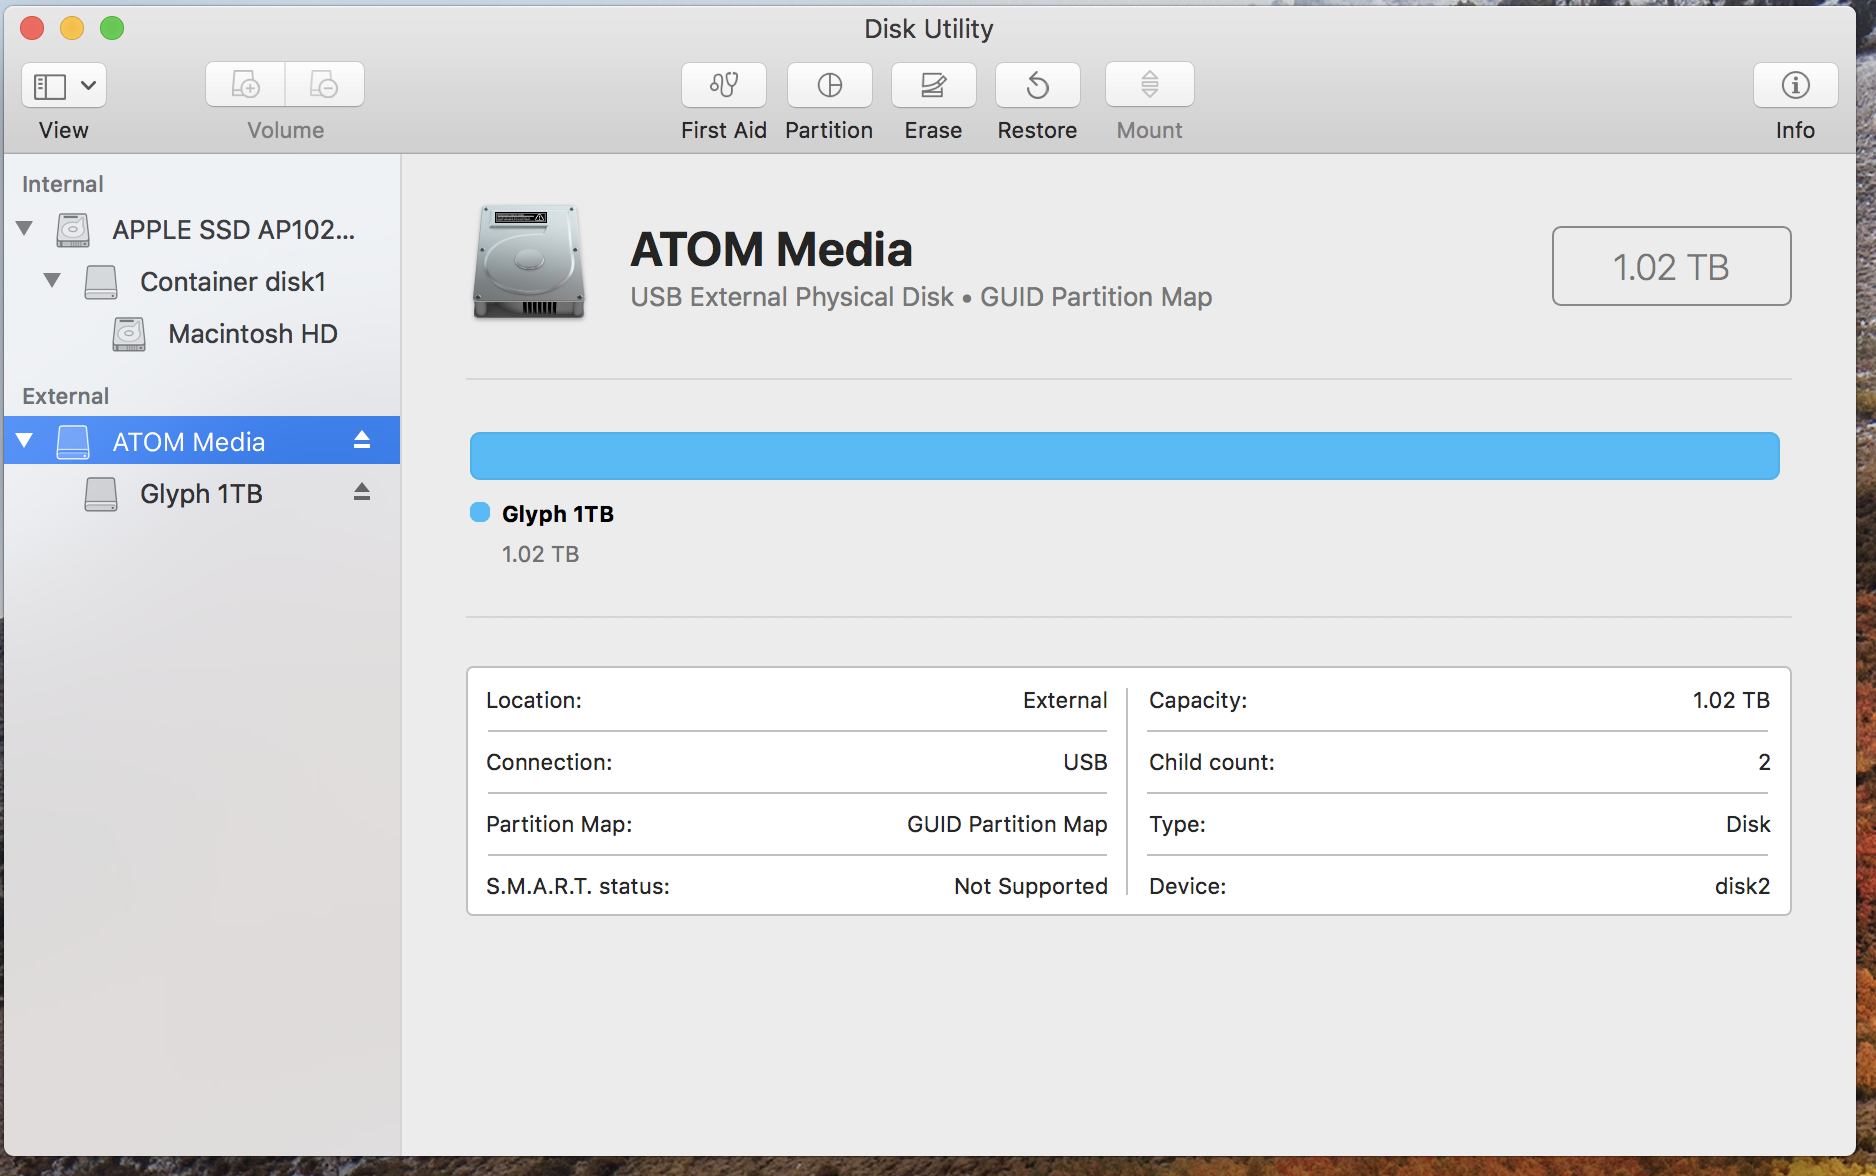The height and width of the screenshot is (1176, 1876).
Task: Eject the Glyph 1TB volume
Action: (x=362, y=492)
